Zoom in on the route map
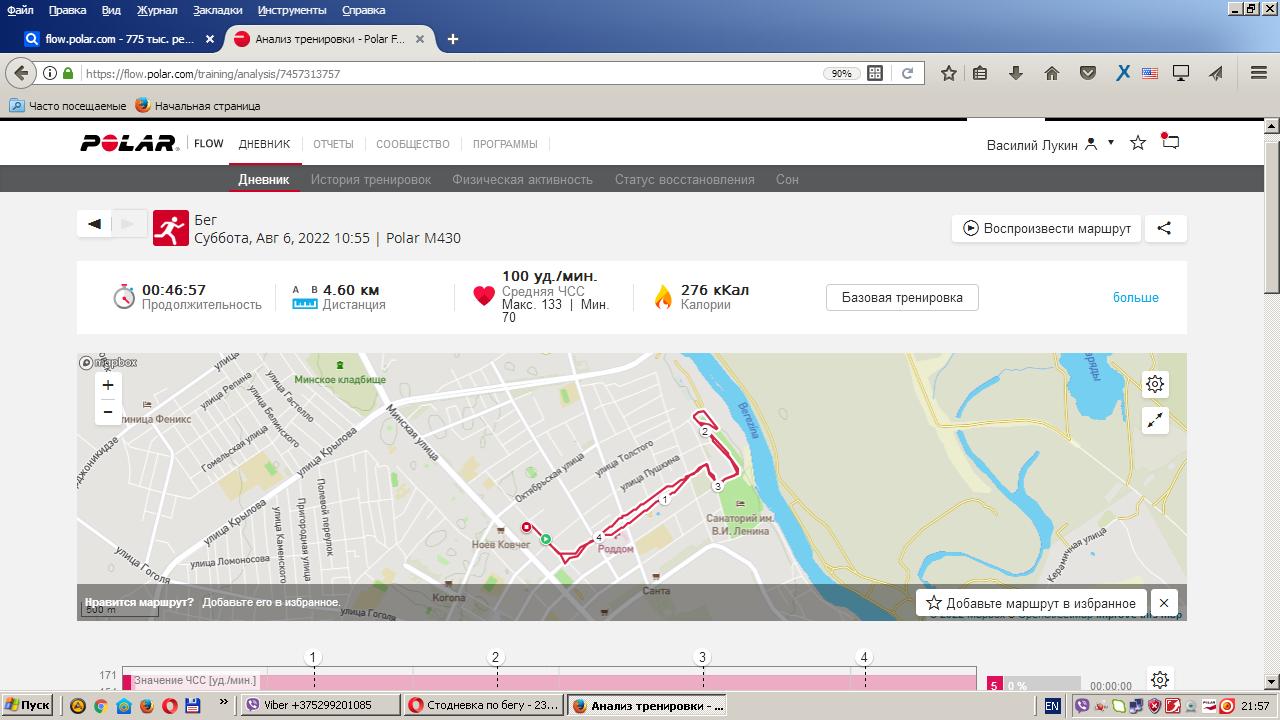Image resolution: width=1280 pixels, height=720 pixels. tap(108, 385)
